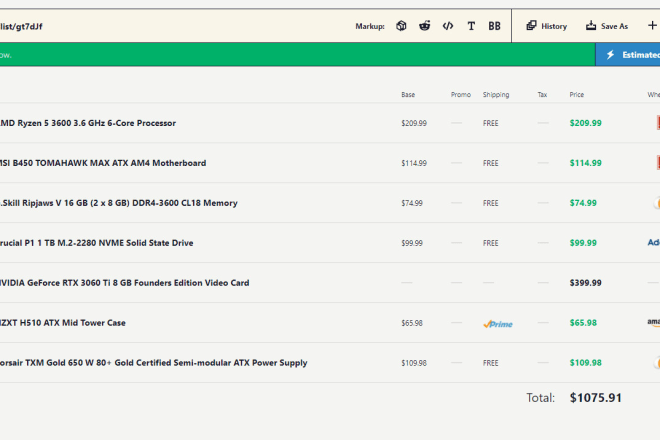Click the Amazon Prime shipping badge
Screen dimensions: 660x440
pos(498,324)
